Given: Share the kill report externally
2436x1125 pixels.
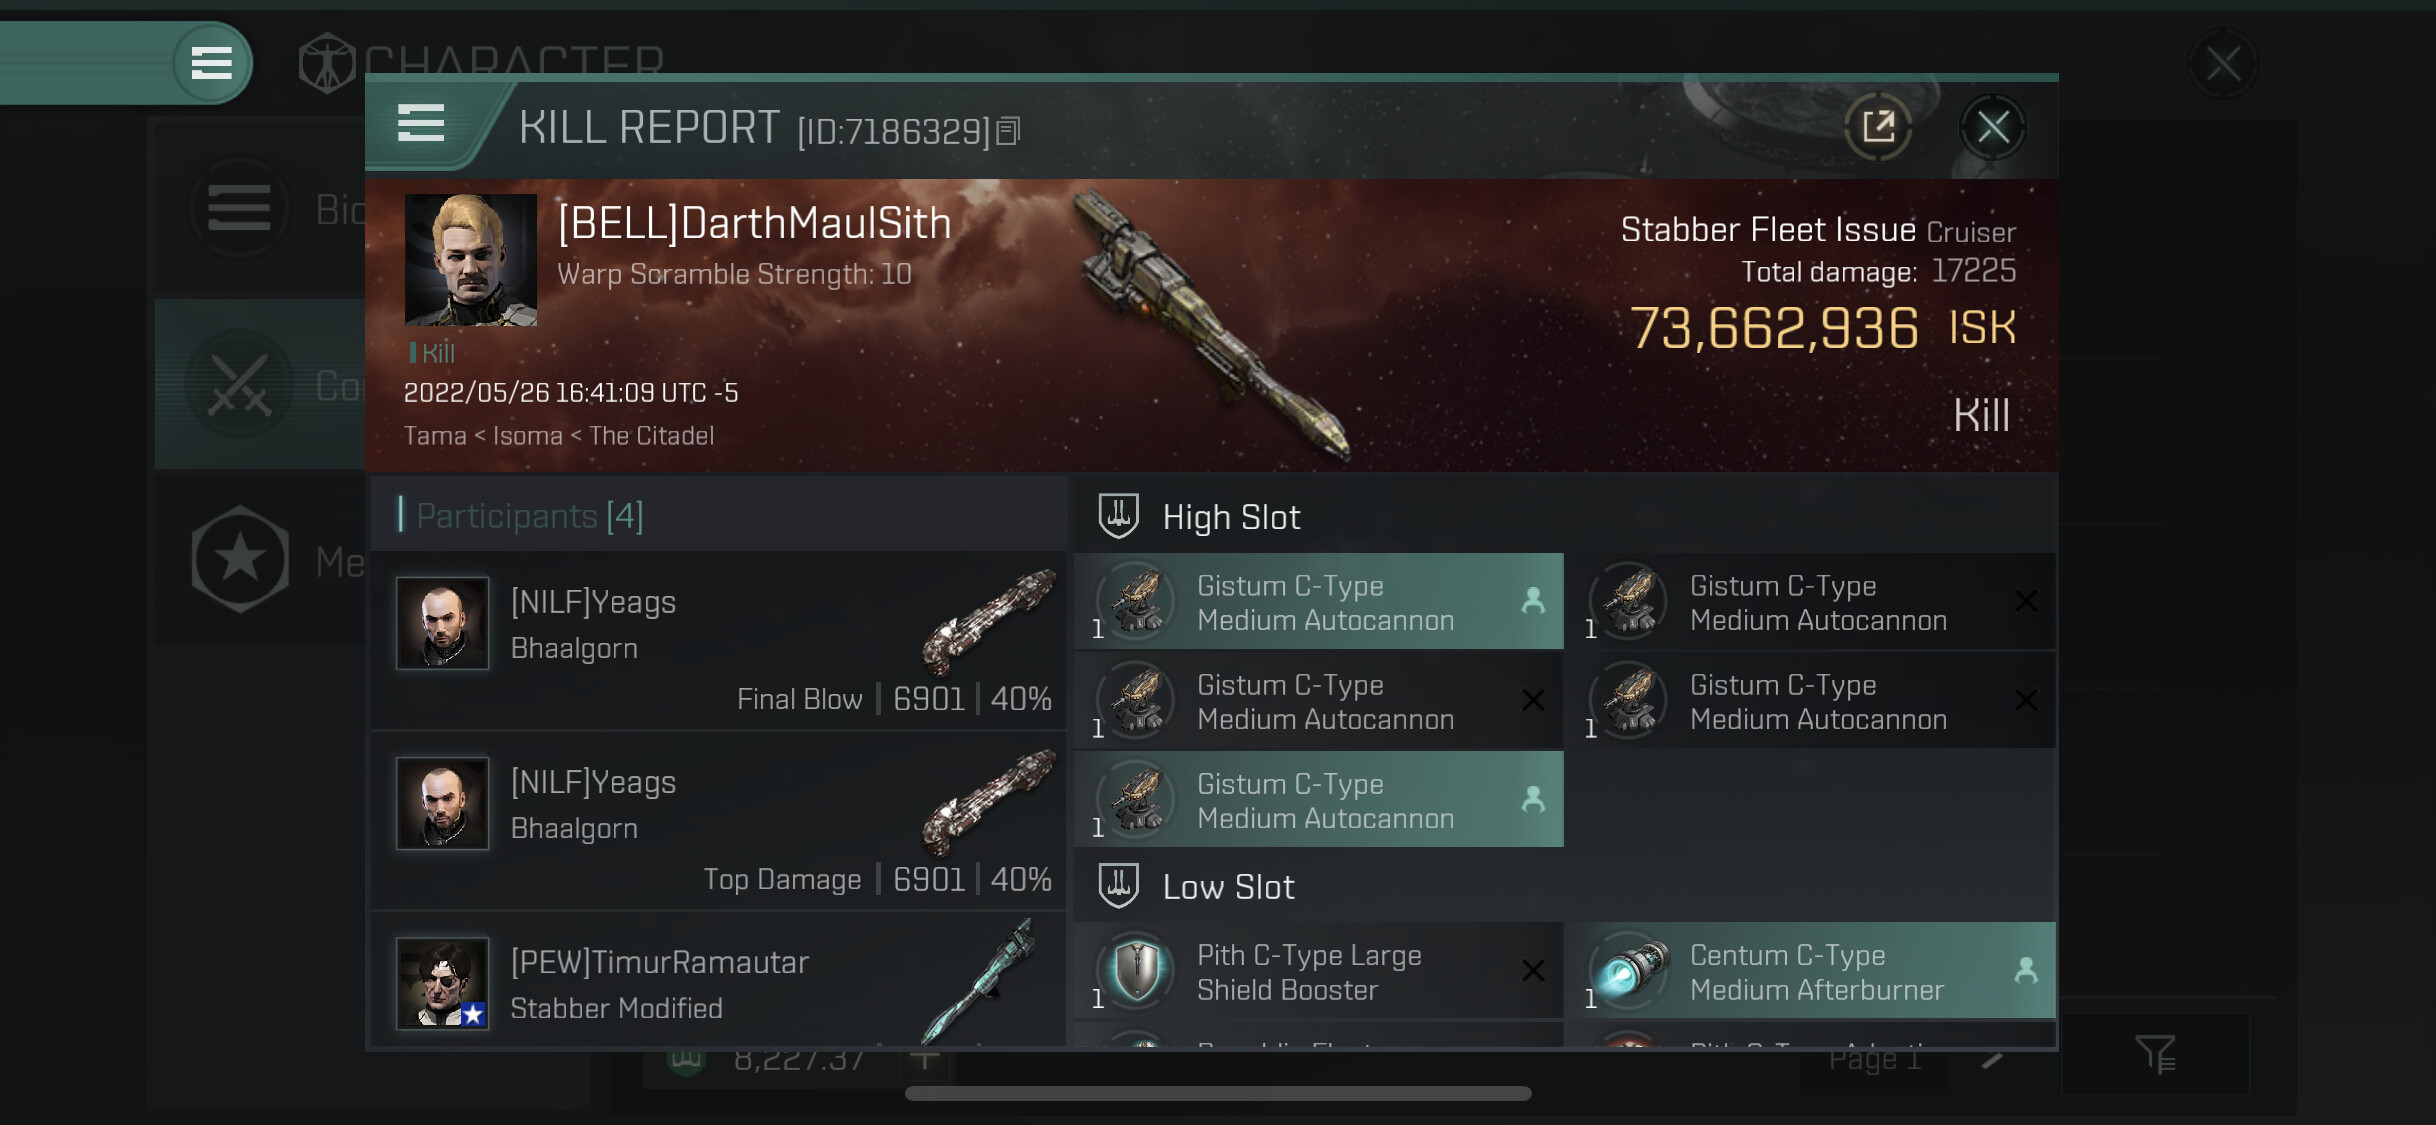Looking at the screenshot, I should (1877, 127).
